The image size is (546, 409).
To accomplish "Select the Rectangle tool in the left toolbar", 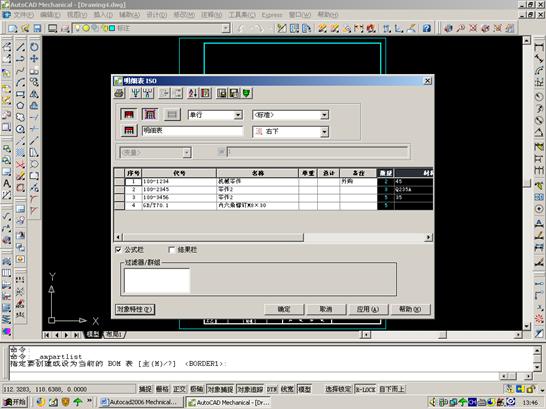I will (21, 94).
